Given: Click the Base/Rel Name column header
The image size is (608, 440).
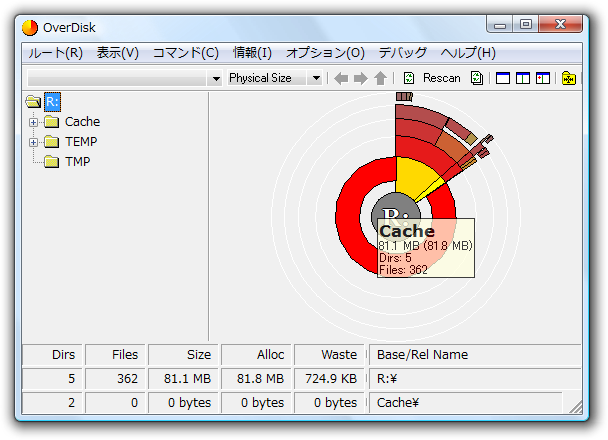Looking at the screenshot, I should click(x=475, y=355).
